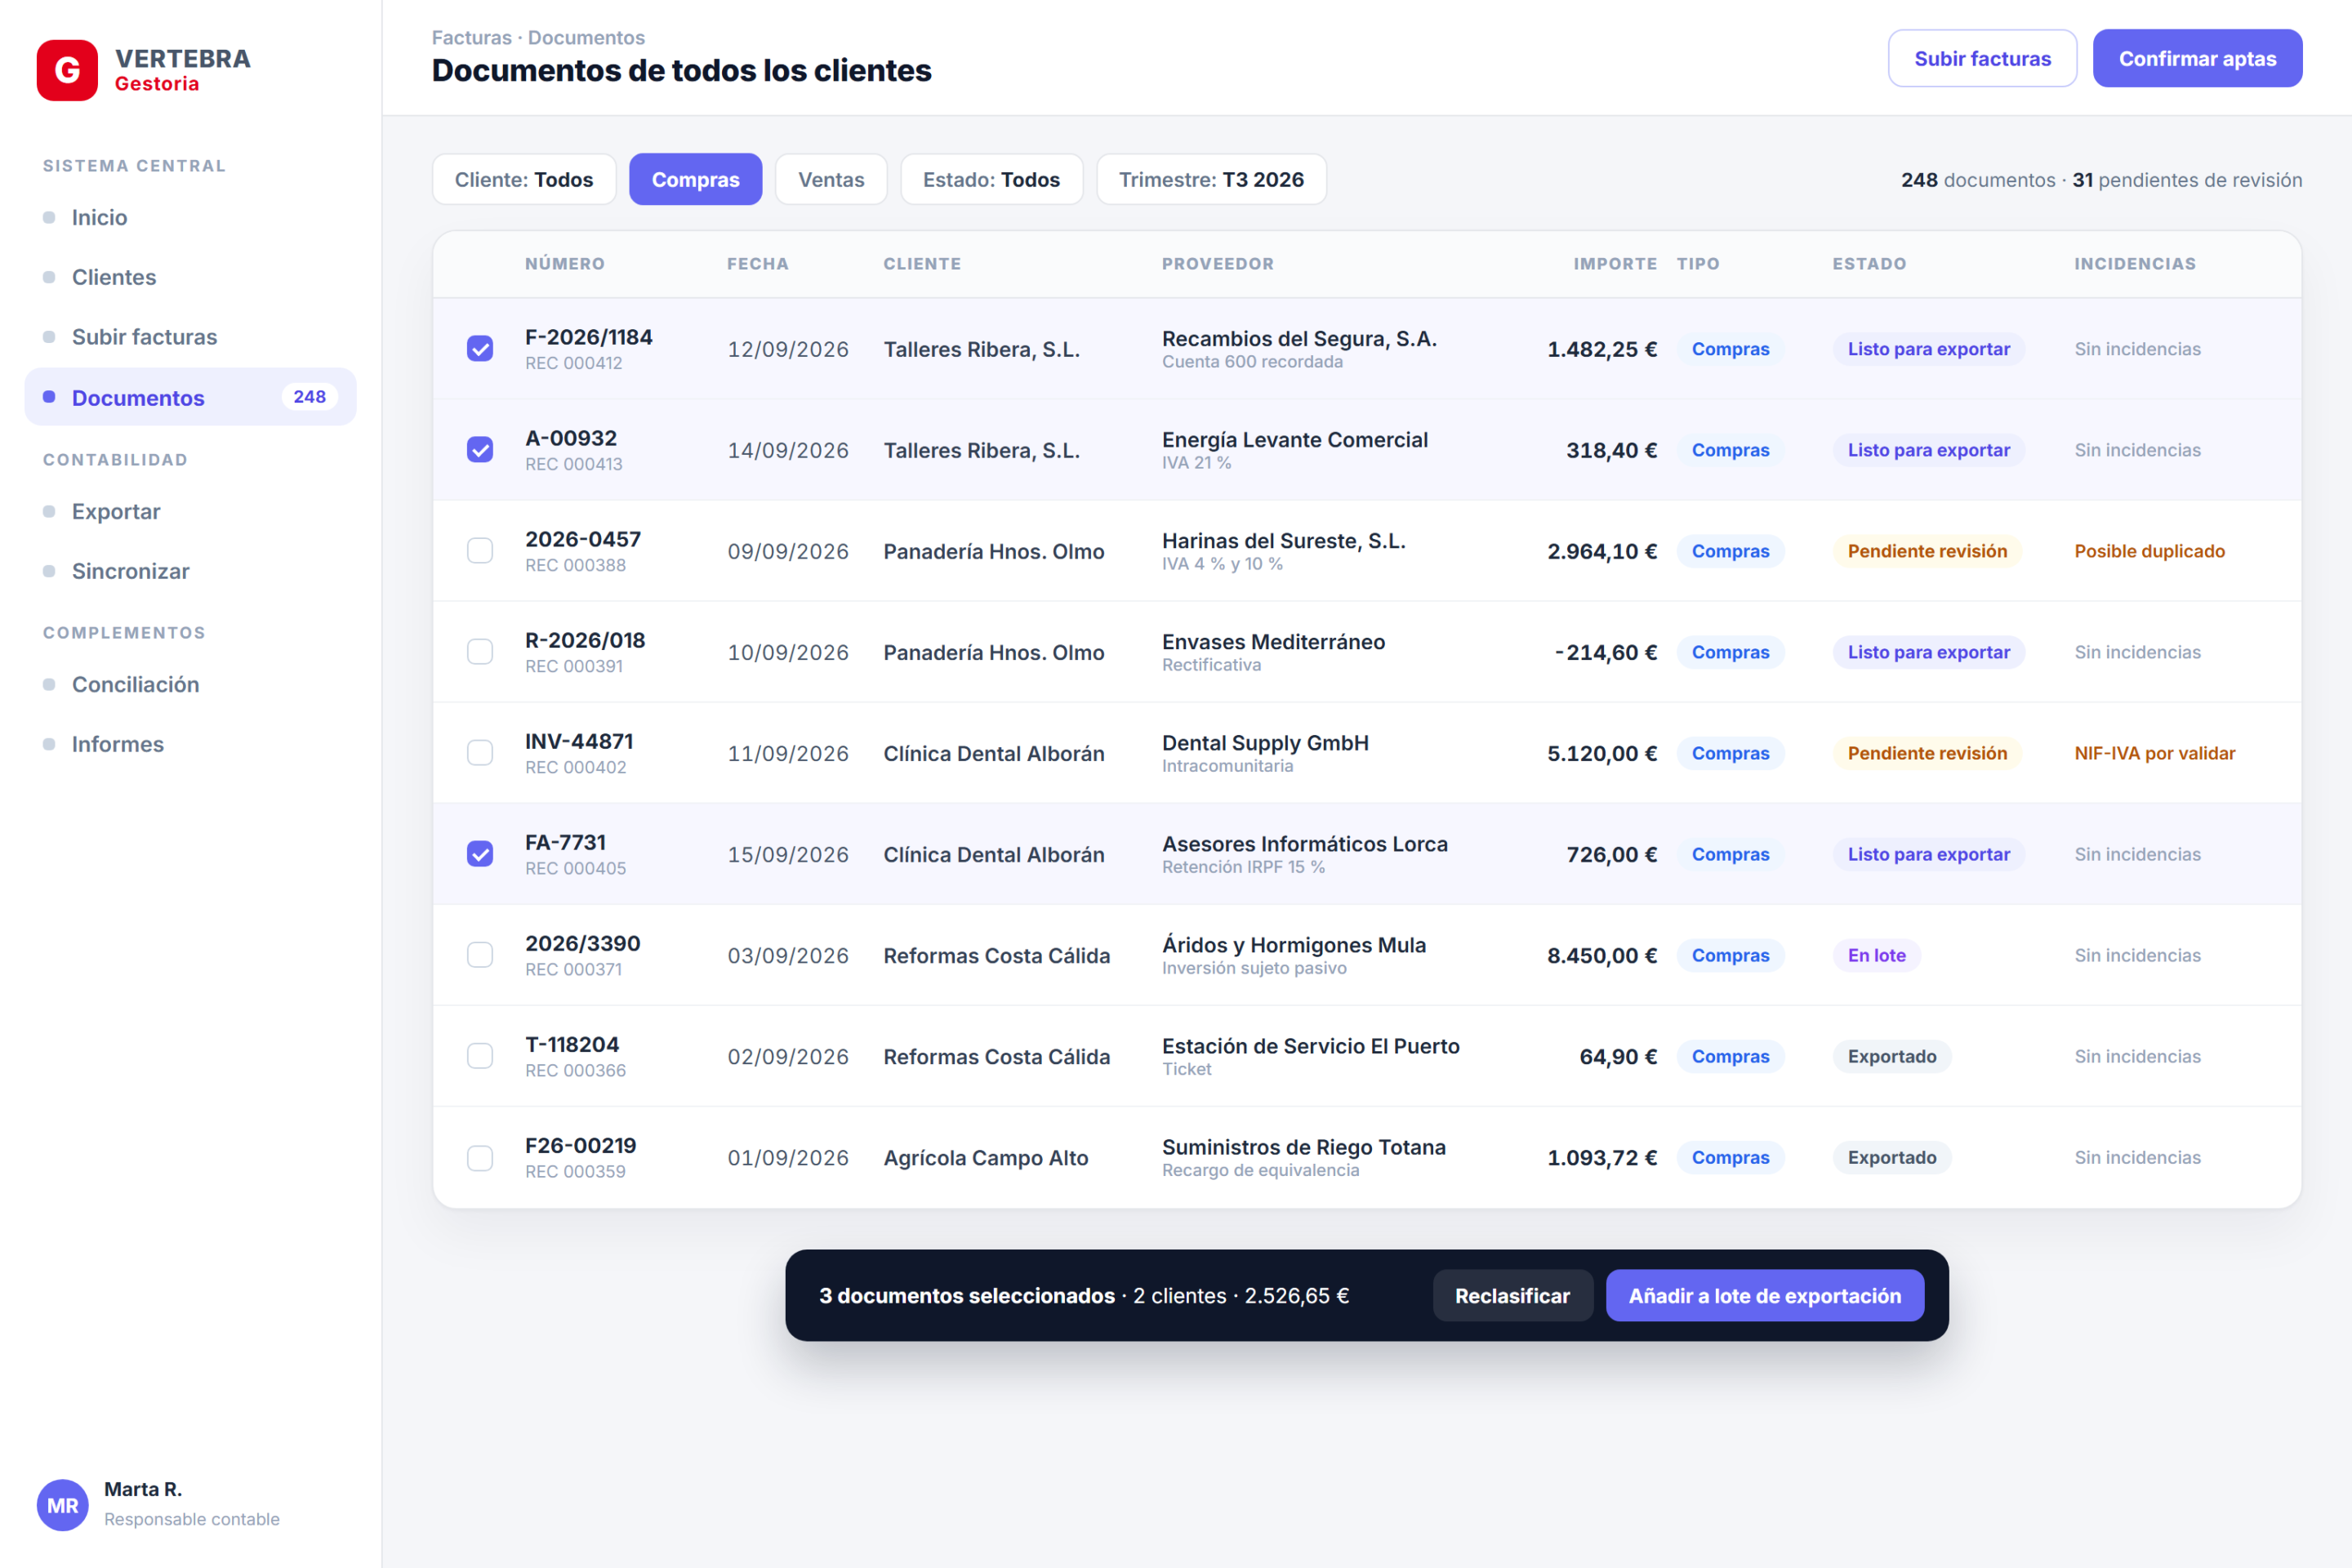Viewport: 2352px width, 1568px height.
Task: Deselect the FA-7731 row checkbox
Action: (x=480, y=853)
